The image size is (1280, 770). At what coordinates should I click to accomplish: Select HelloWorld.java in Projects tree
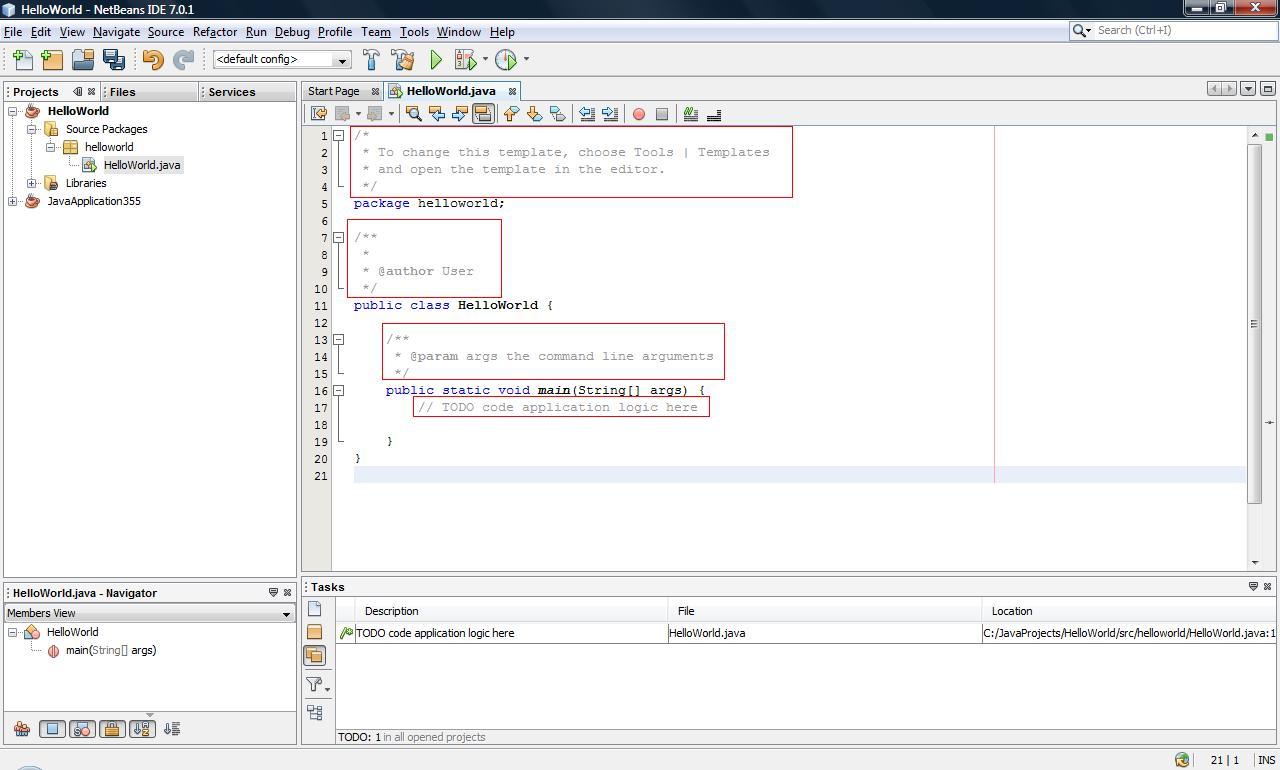coord(142,165)
